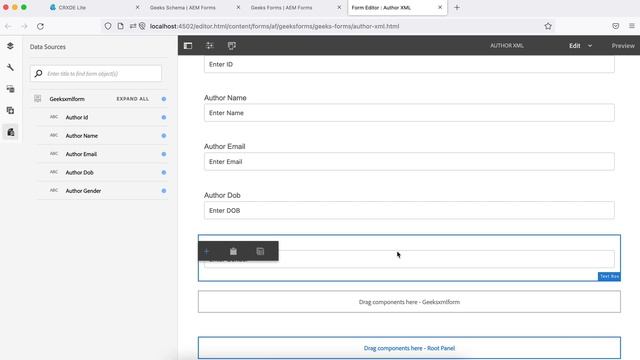Click the Enter DOB text field
This screenshot has height=360, width=640.
pyautogui.click(x=409, y=210)
